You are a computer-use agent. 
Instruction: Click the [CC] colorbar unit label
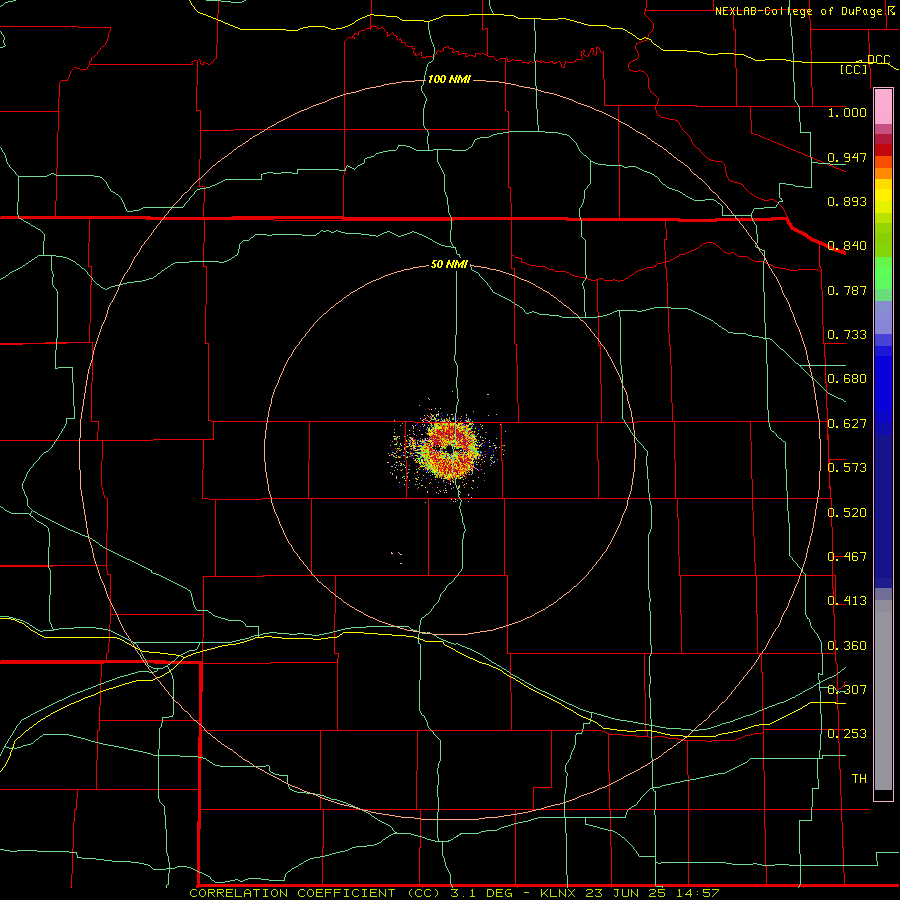854,69
